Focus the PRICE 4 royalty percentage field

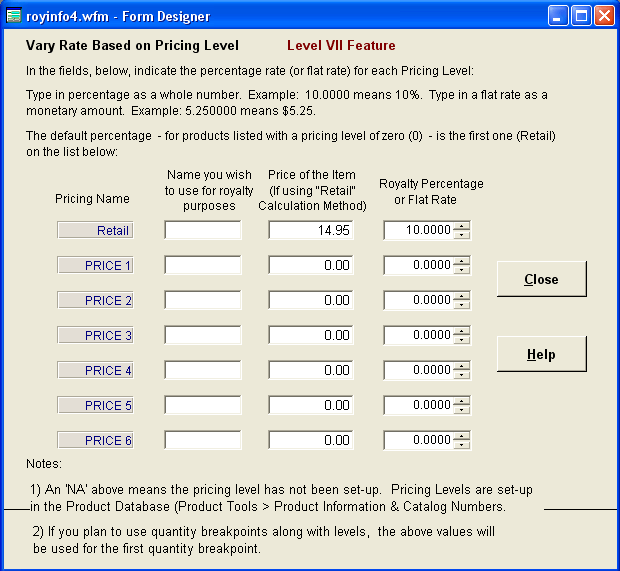[x=417, y=370]
